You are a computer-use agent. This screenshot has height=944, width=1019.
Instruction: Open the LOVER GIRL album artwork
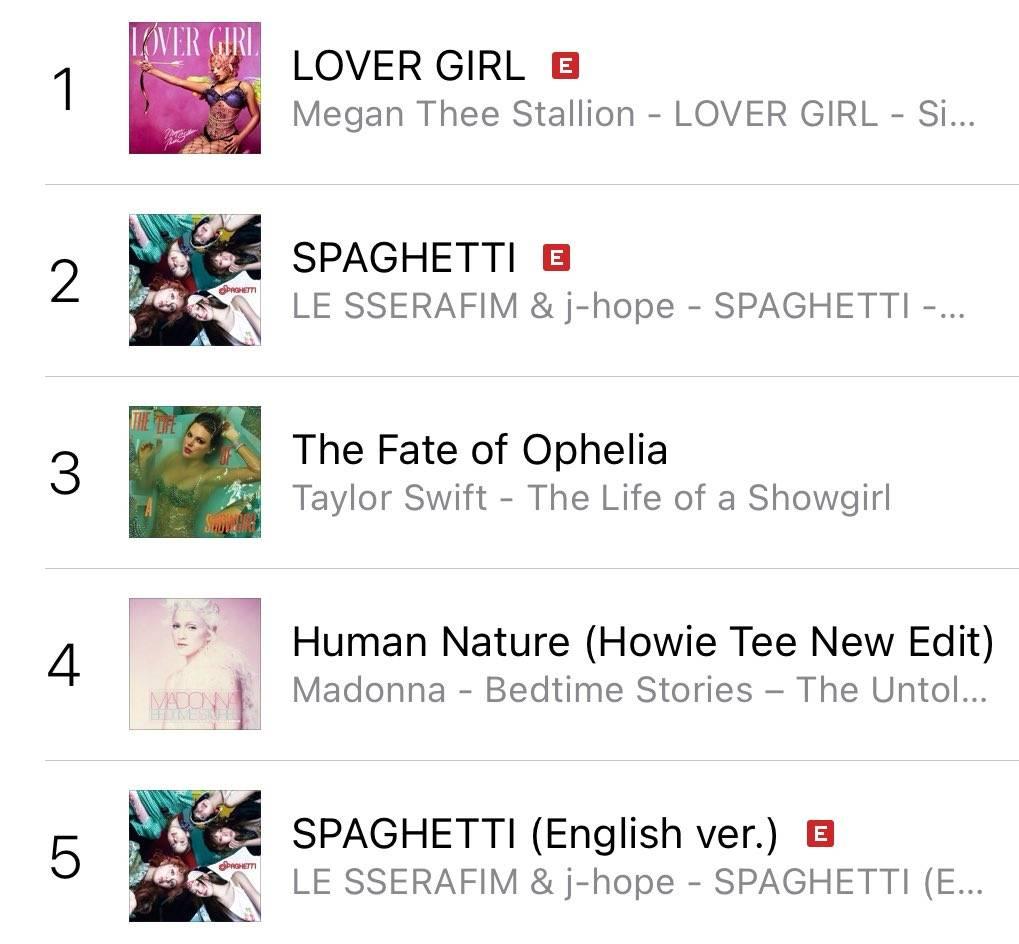tap(195, 88)
